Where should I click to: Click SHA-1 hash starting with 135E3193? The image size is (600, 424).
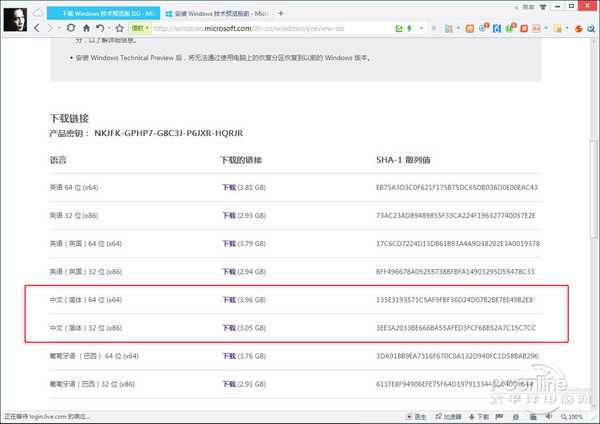click(455, 300)
